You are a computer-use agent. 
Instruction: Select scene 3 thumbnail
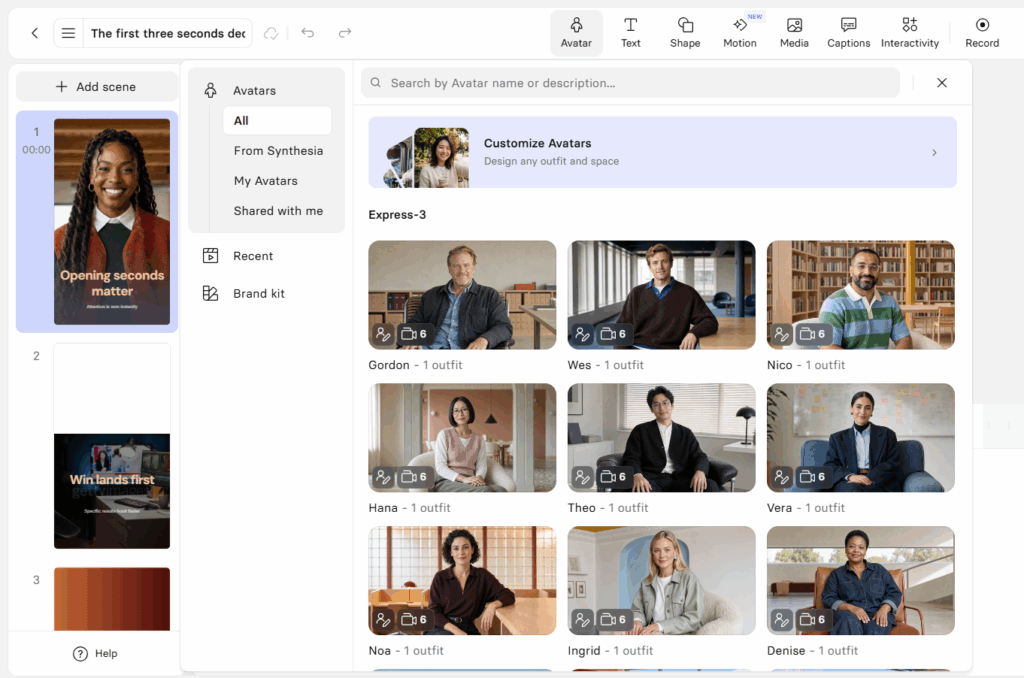(112, 599)
